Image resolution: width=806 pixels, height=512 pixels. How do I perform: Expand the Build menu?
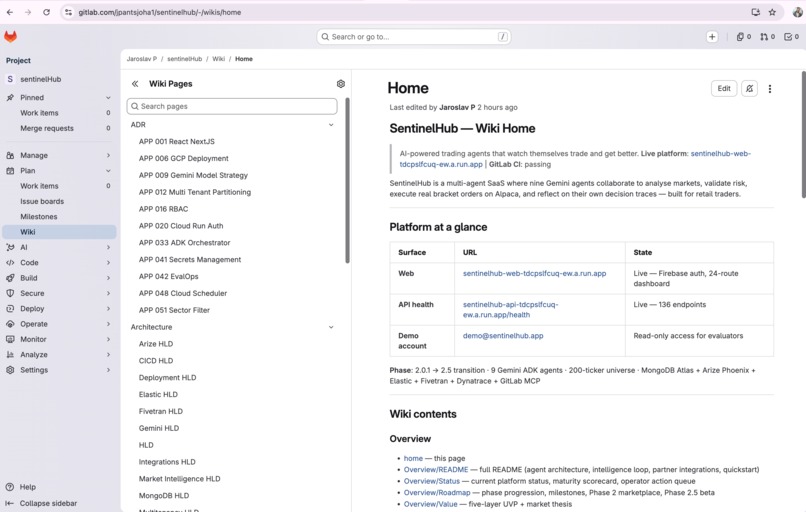click(108, 278)
